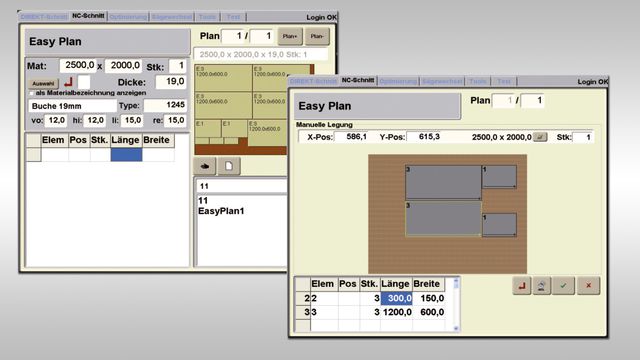The width and height of the screenshot is (640, 360).
Task: Switch to NC-Schnitt tab in back window
Action: tap(88, 16)
